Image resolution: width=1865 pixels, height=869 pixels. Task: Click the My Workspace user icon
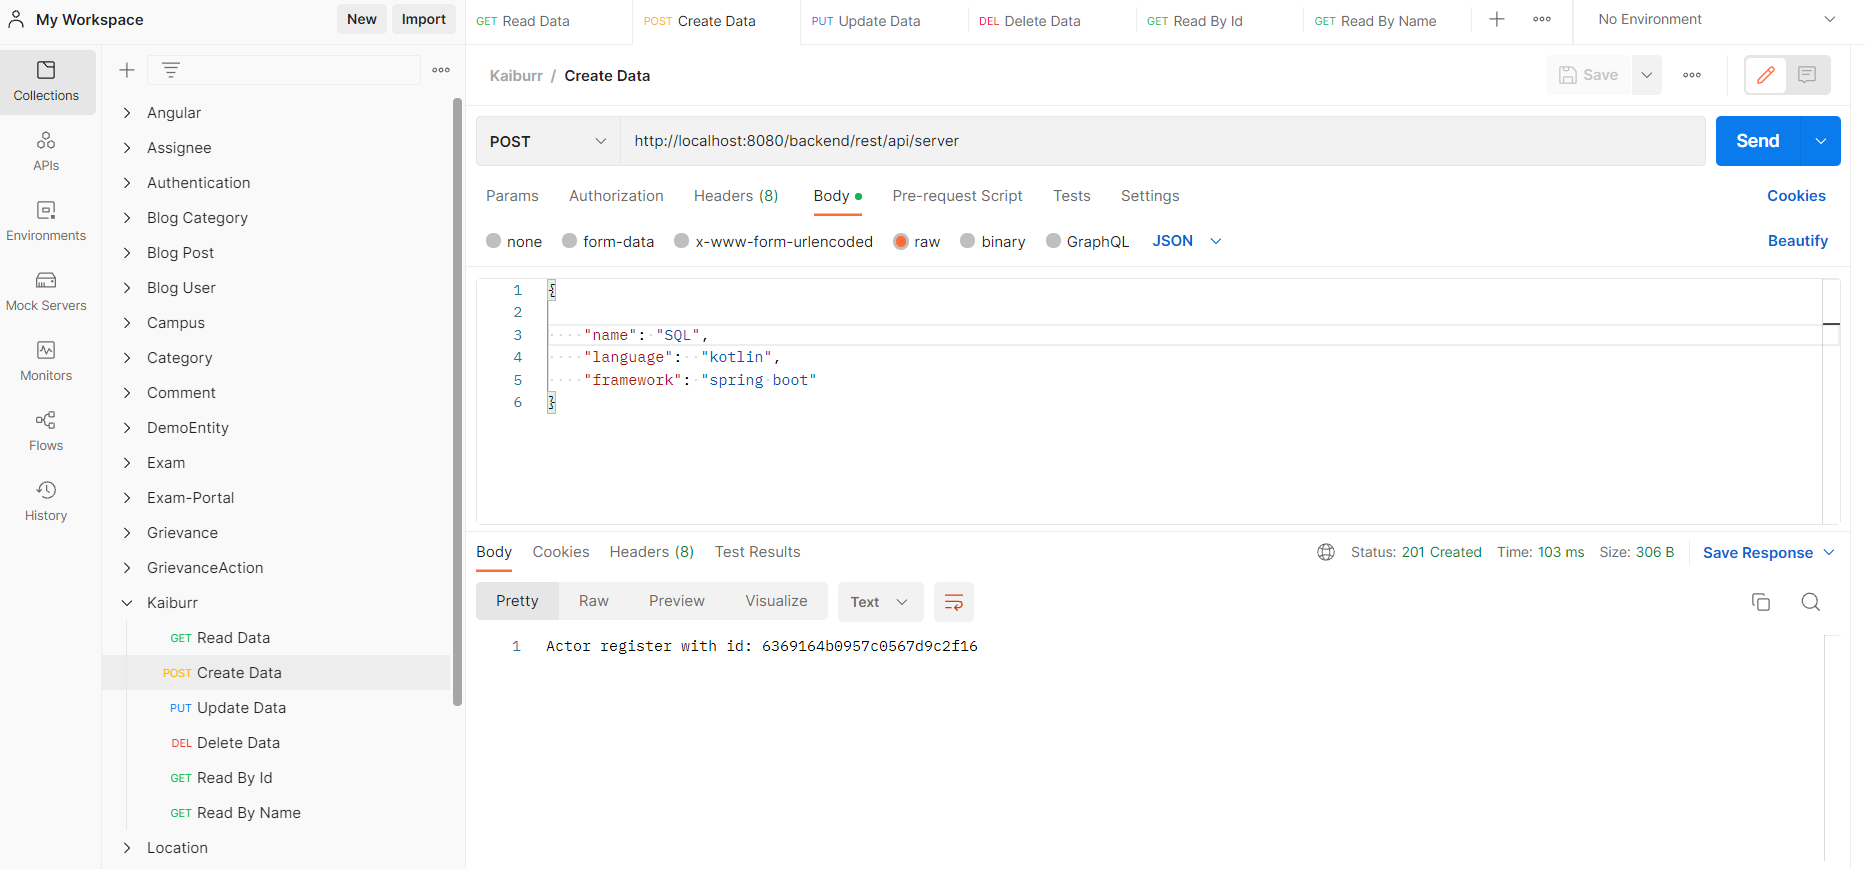tap(16, 19)
